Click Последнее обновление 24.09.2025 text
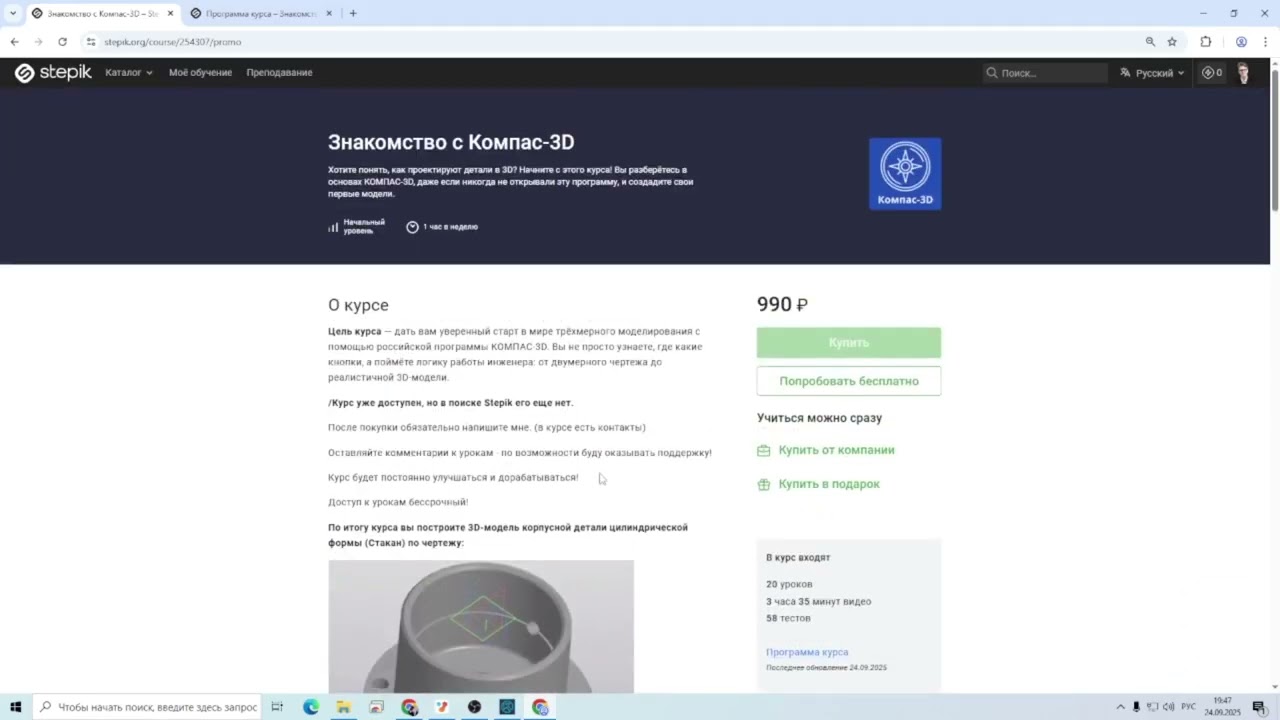This screenshot has width=1280, height=720. point(826,668)
